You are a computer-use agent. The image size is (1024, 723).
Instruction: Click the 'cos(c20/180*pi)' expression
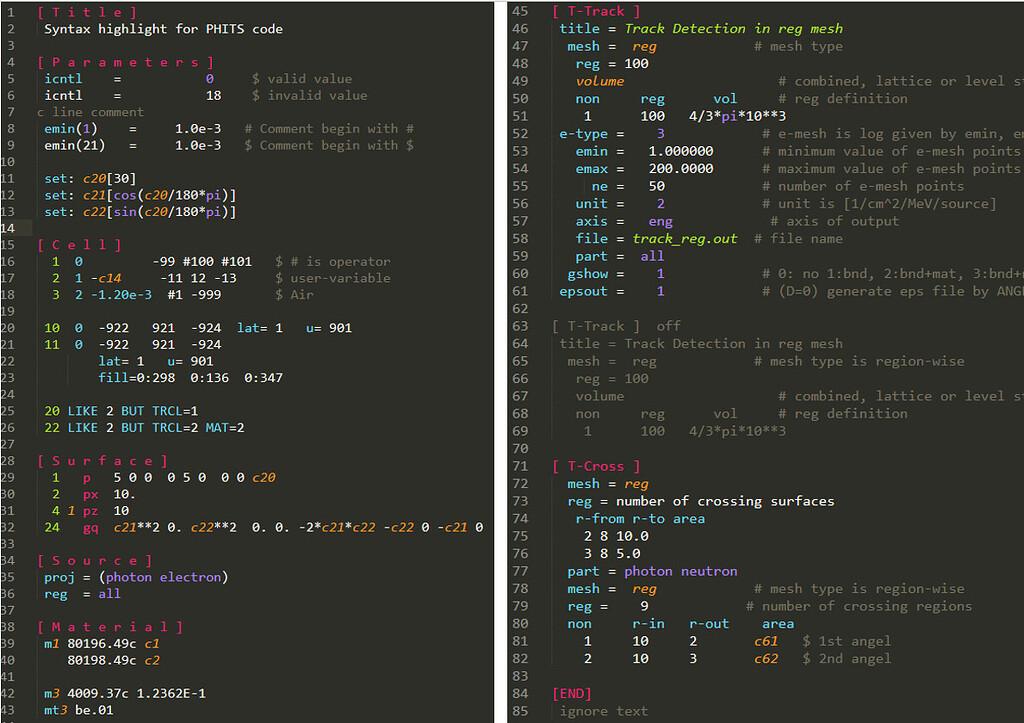[x=172, y=195]
